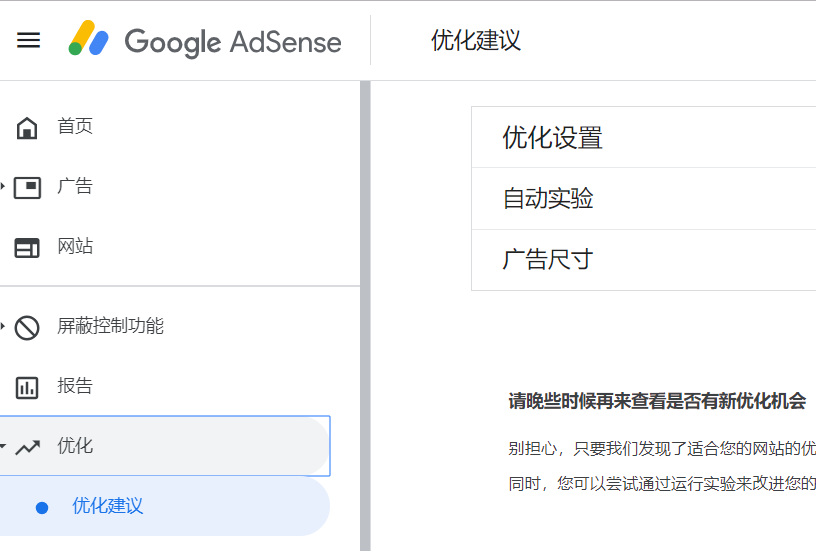
Task: Click the 广告 ads icon in sidebar
Action: click(x=27, y=187)
